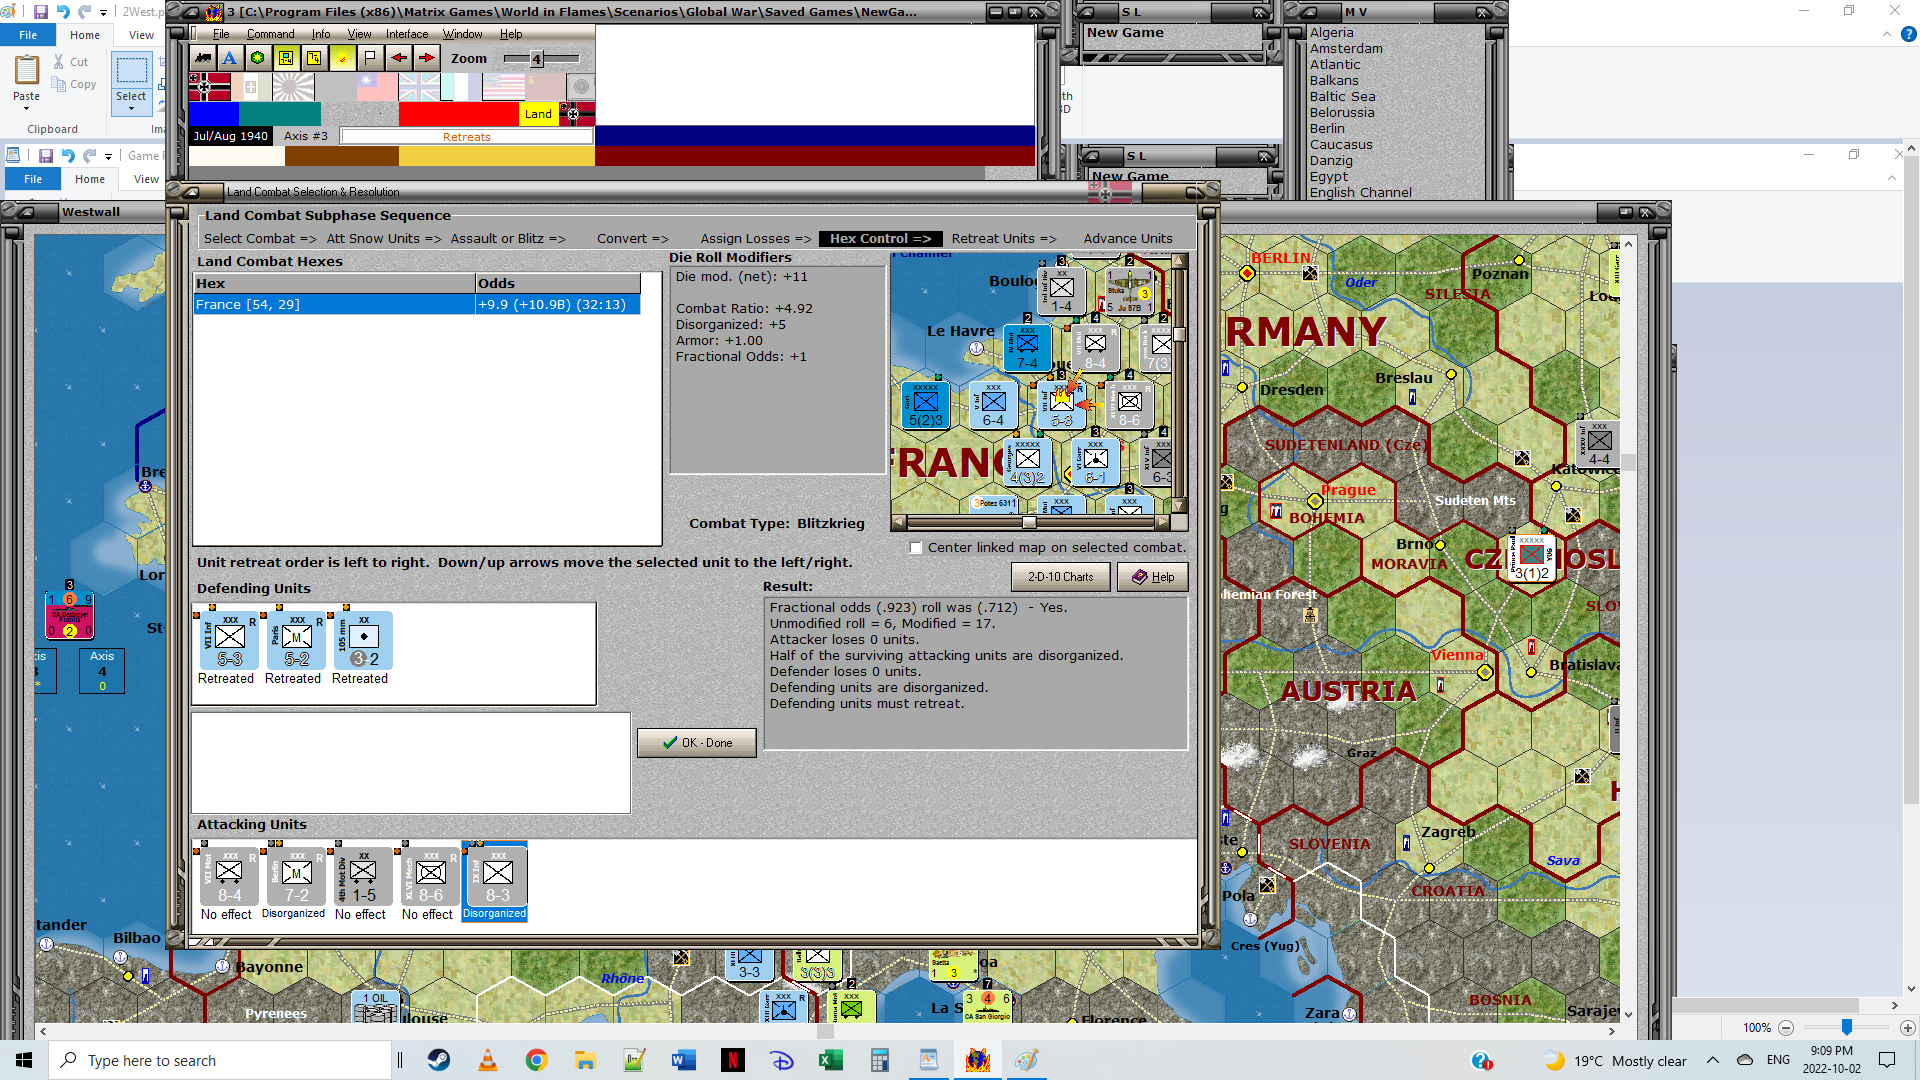Expand the Select dropdown in ribbon

click(131, 108)
